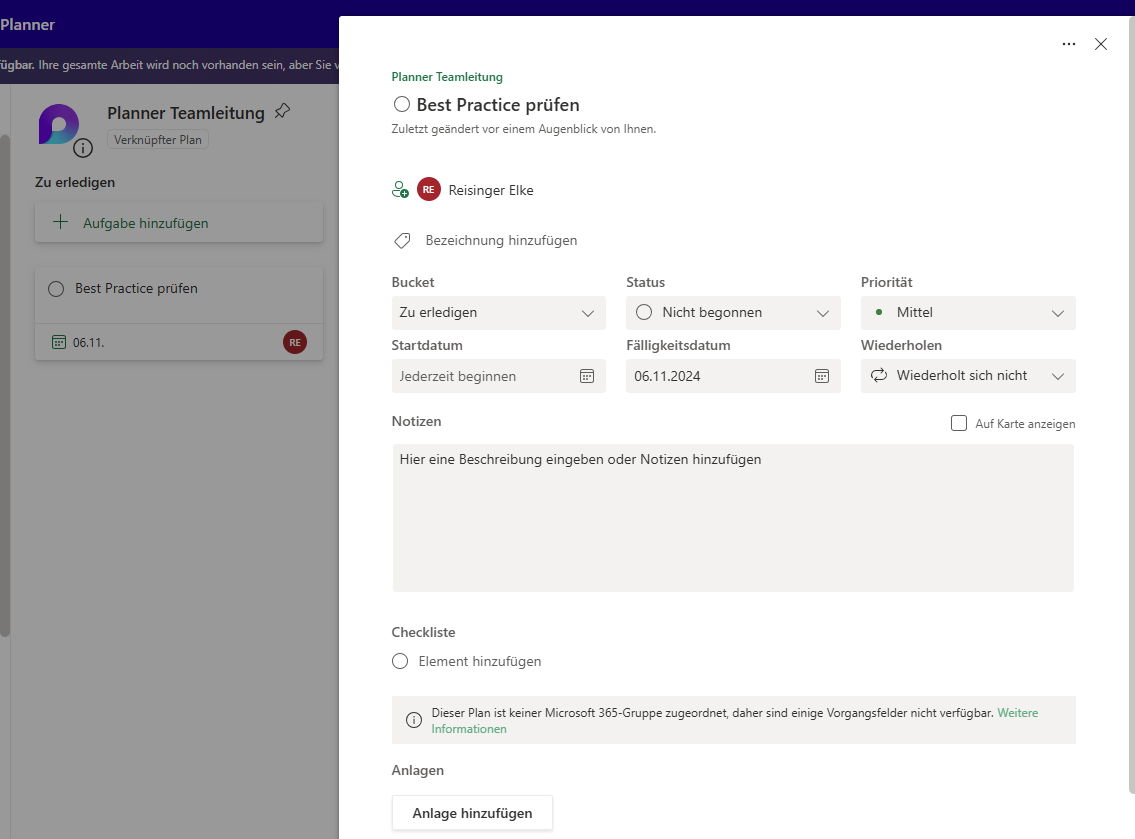Click the Planner app title in header
Image resolution: width=1135 pixels, height=839 pixels.
point(28,25)
